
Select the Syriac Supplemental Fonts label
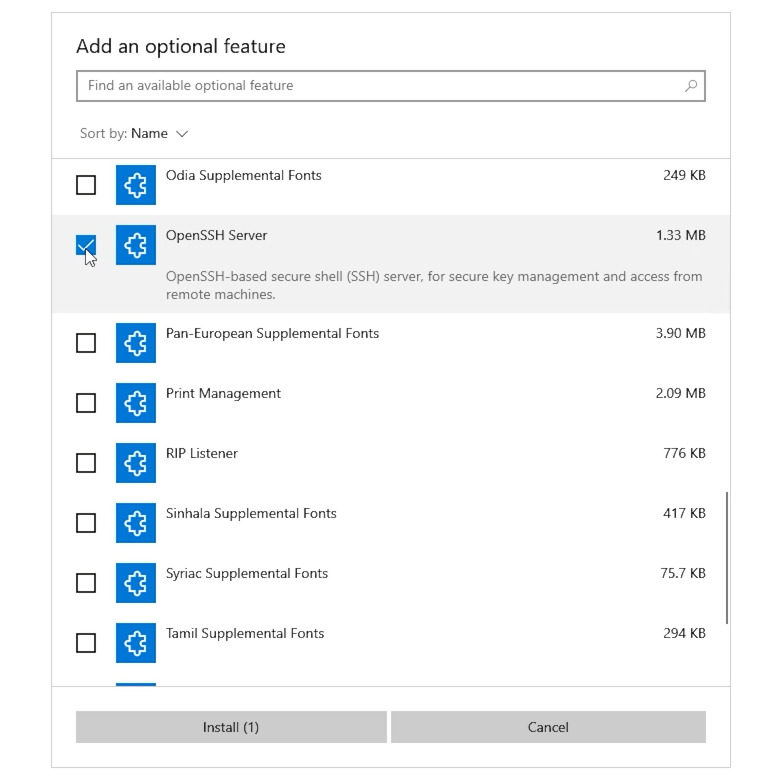tap(247, 573)
